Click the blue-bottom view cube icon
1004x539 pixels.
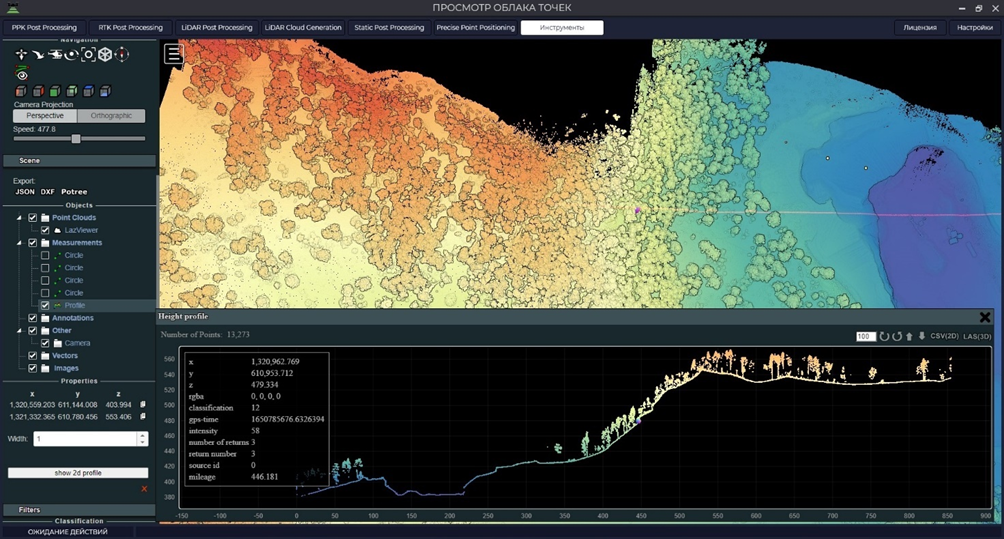coord(105,91)
